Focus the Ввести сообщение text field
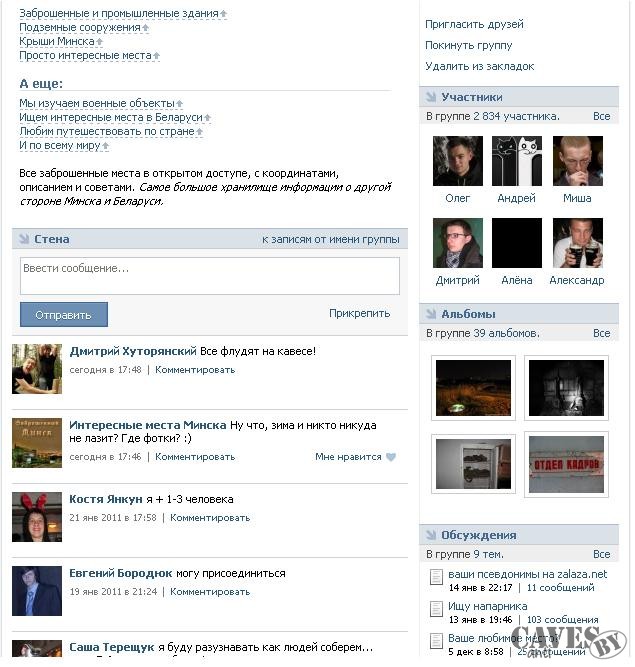Image resolution: width=635 pixels, height=667 pixels. [x=211, y=276]
